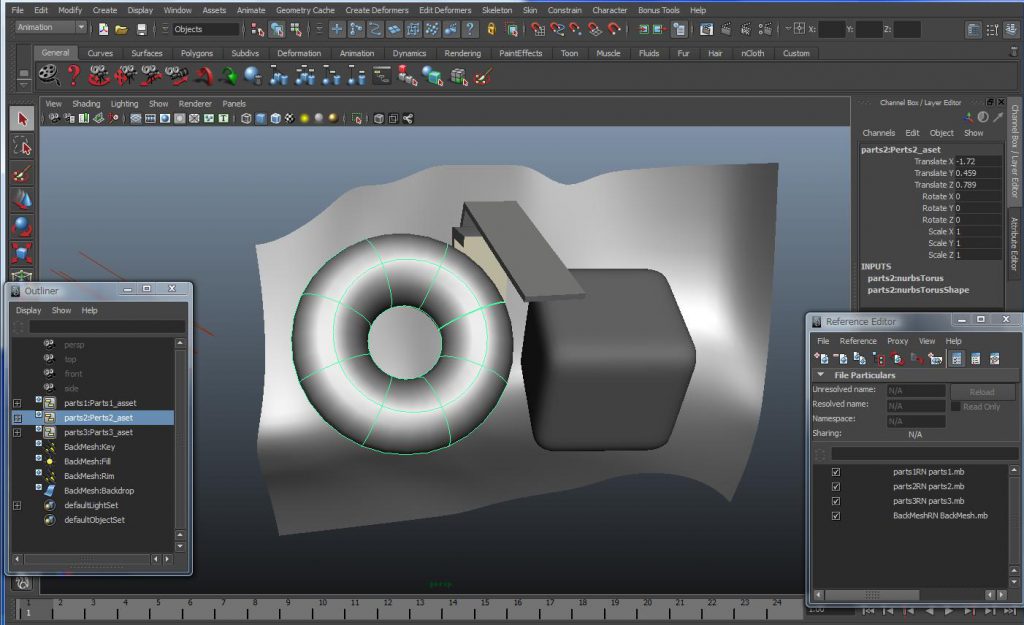The height and width of the screenshot is (625, 1024).
Task: Click smooth shade cube in viewport toolbar
Action: pos(261,119)
